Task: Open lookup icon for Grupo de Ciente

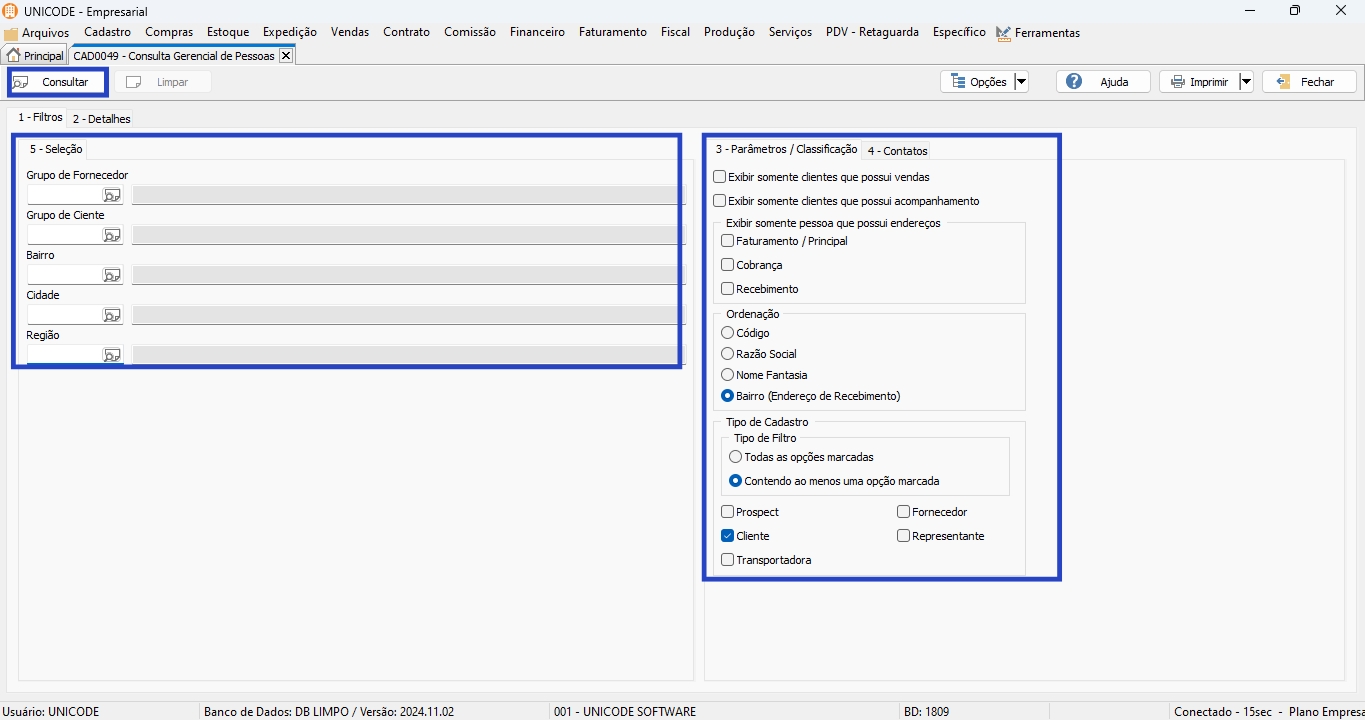Action: [112, 235]
